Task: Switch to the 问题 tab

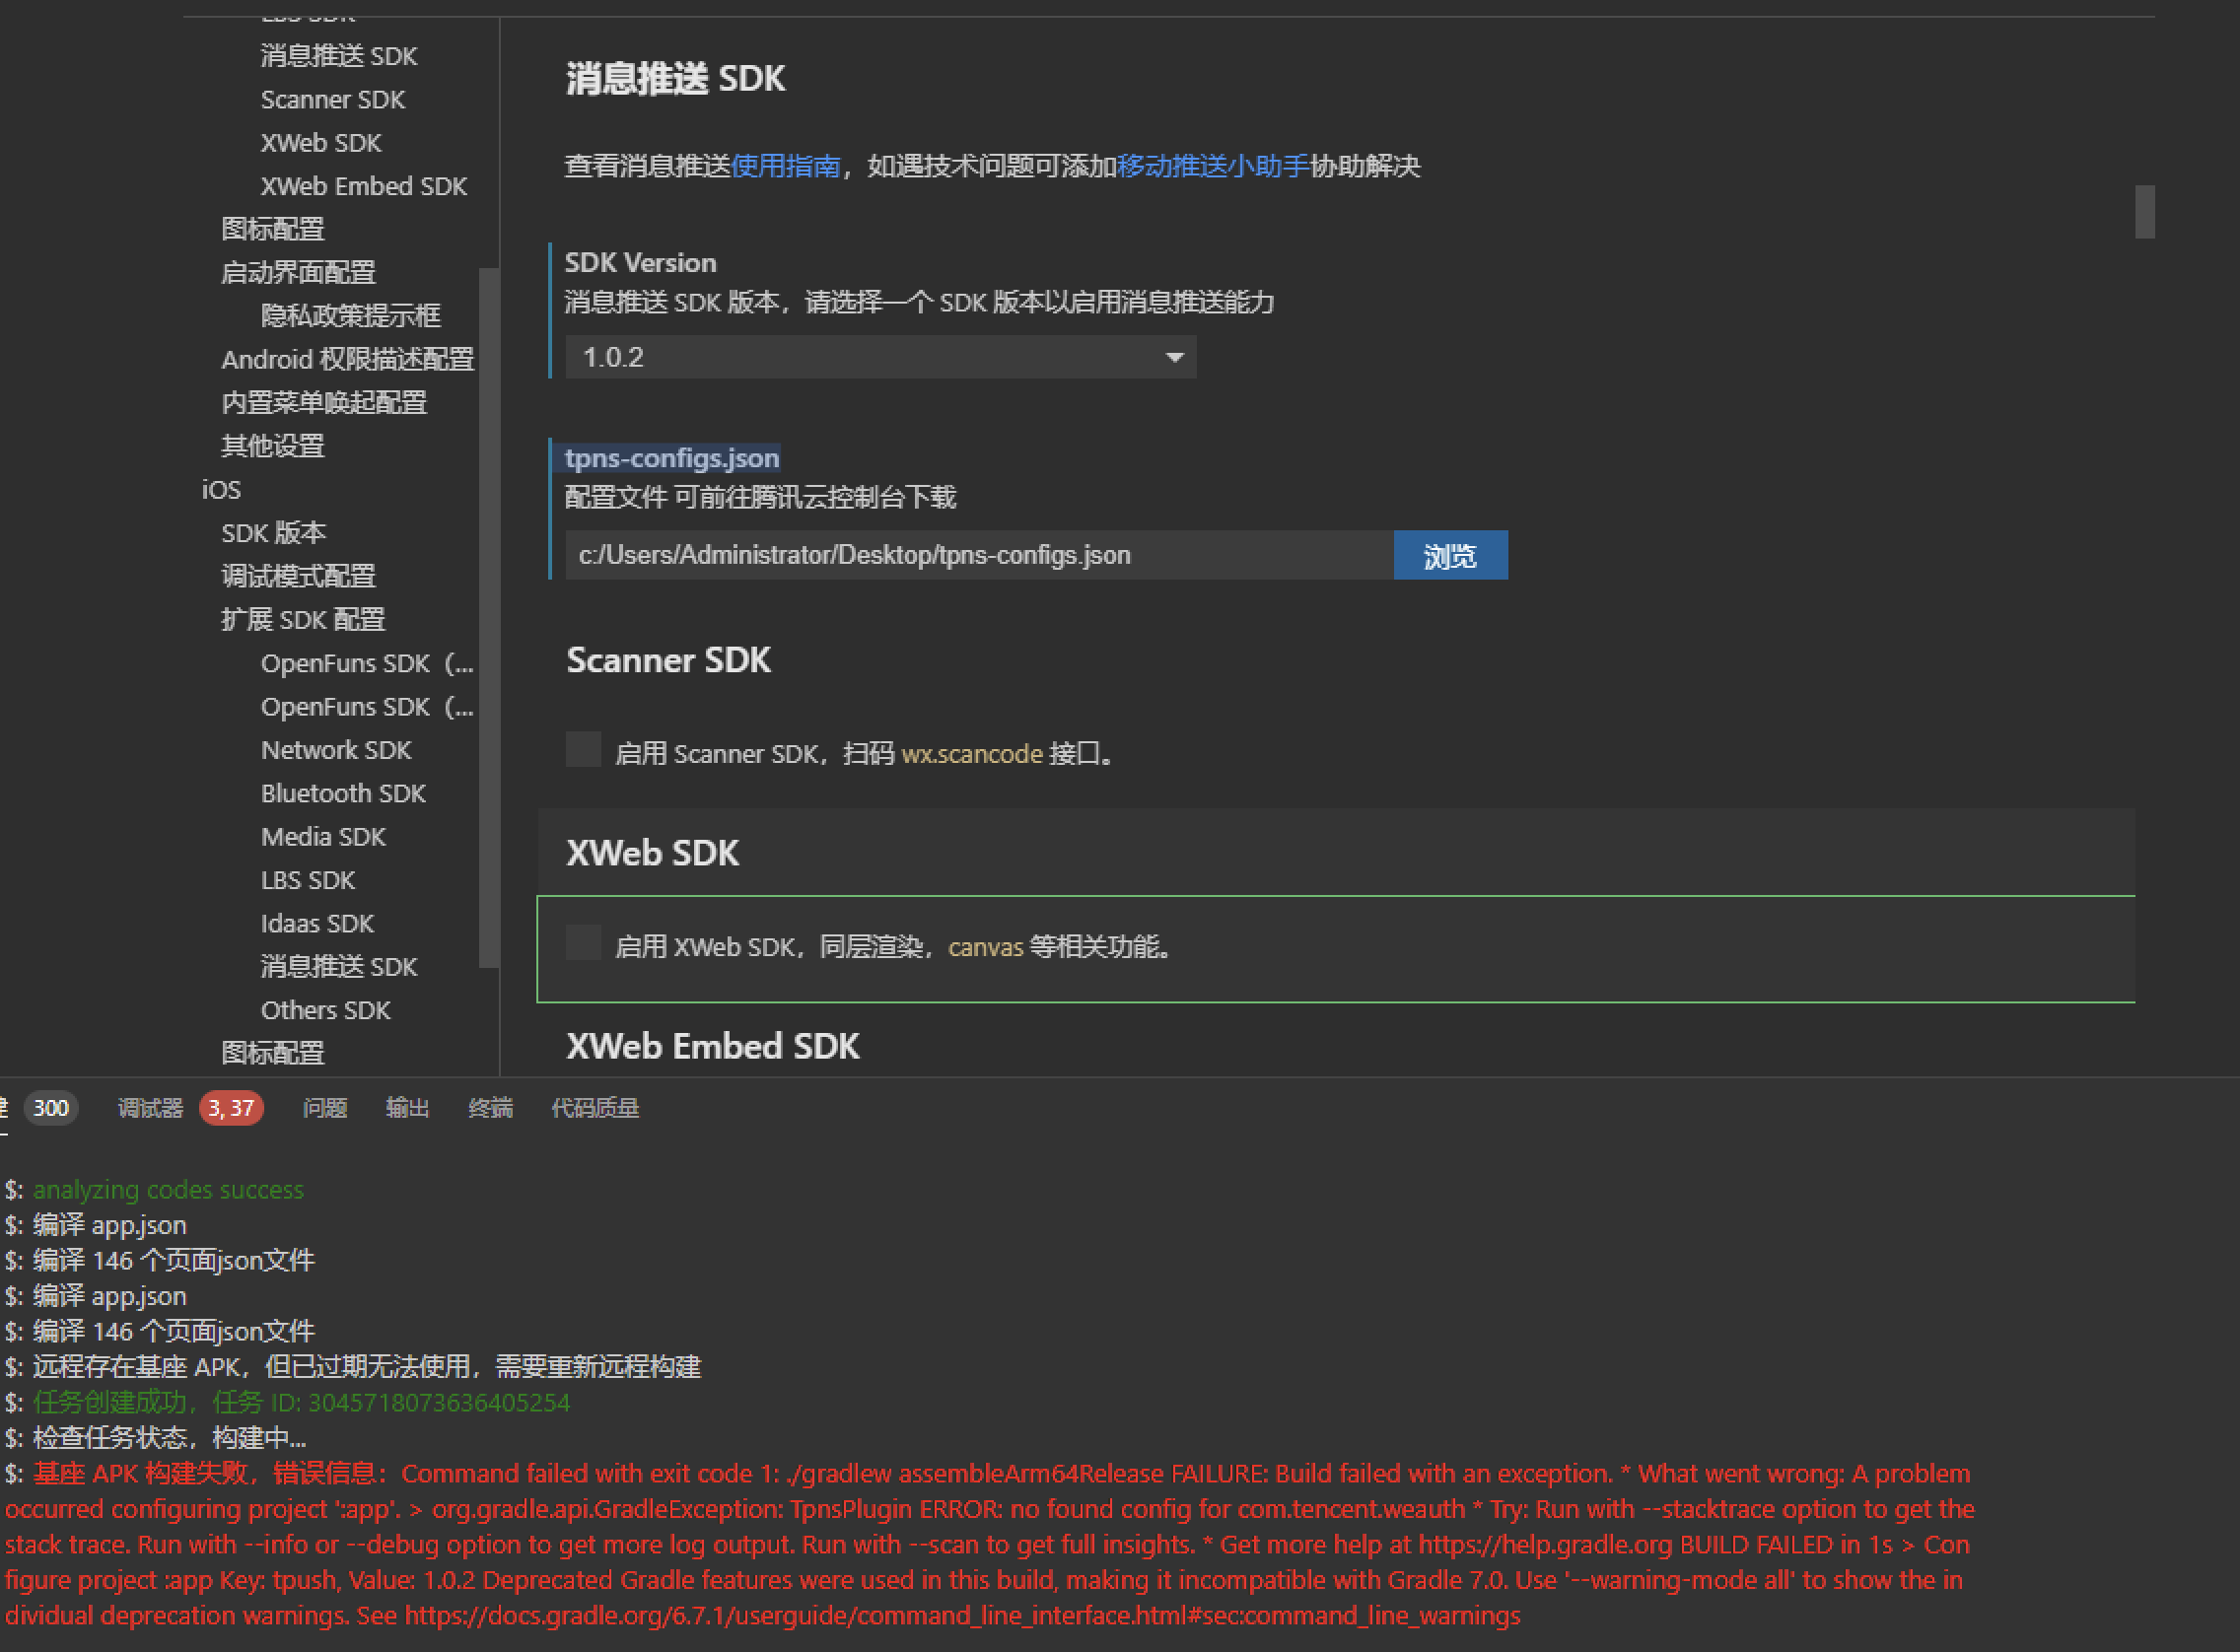Action: coord(324,1108)
